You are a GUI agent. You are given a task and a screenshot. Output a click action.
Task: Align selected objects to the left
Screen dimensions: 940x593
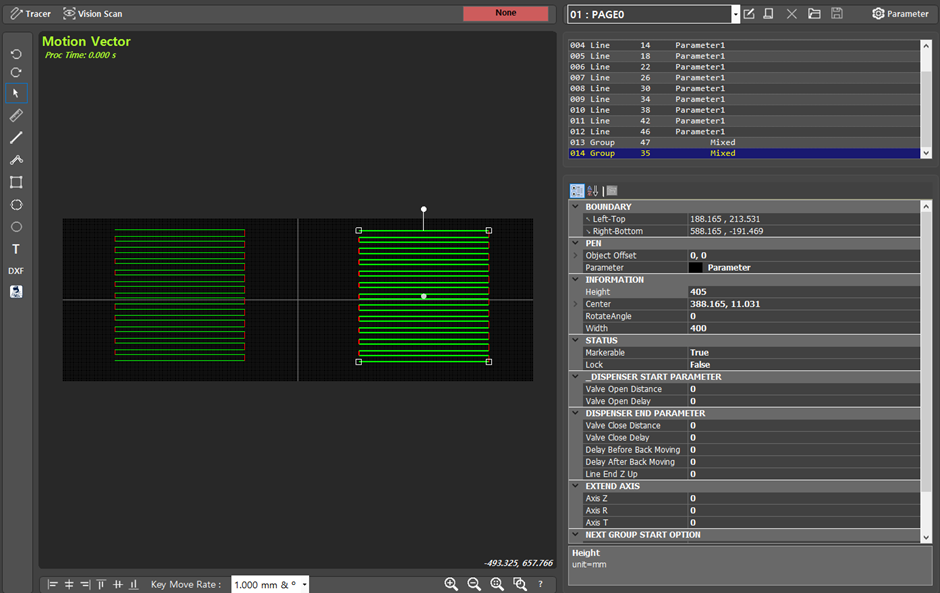click(52, 584)
